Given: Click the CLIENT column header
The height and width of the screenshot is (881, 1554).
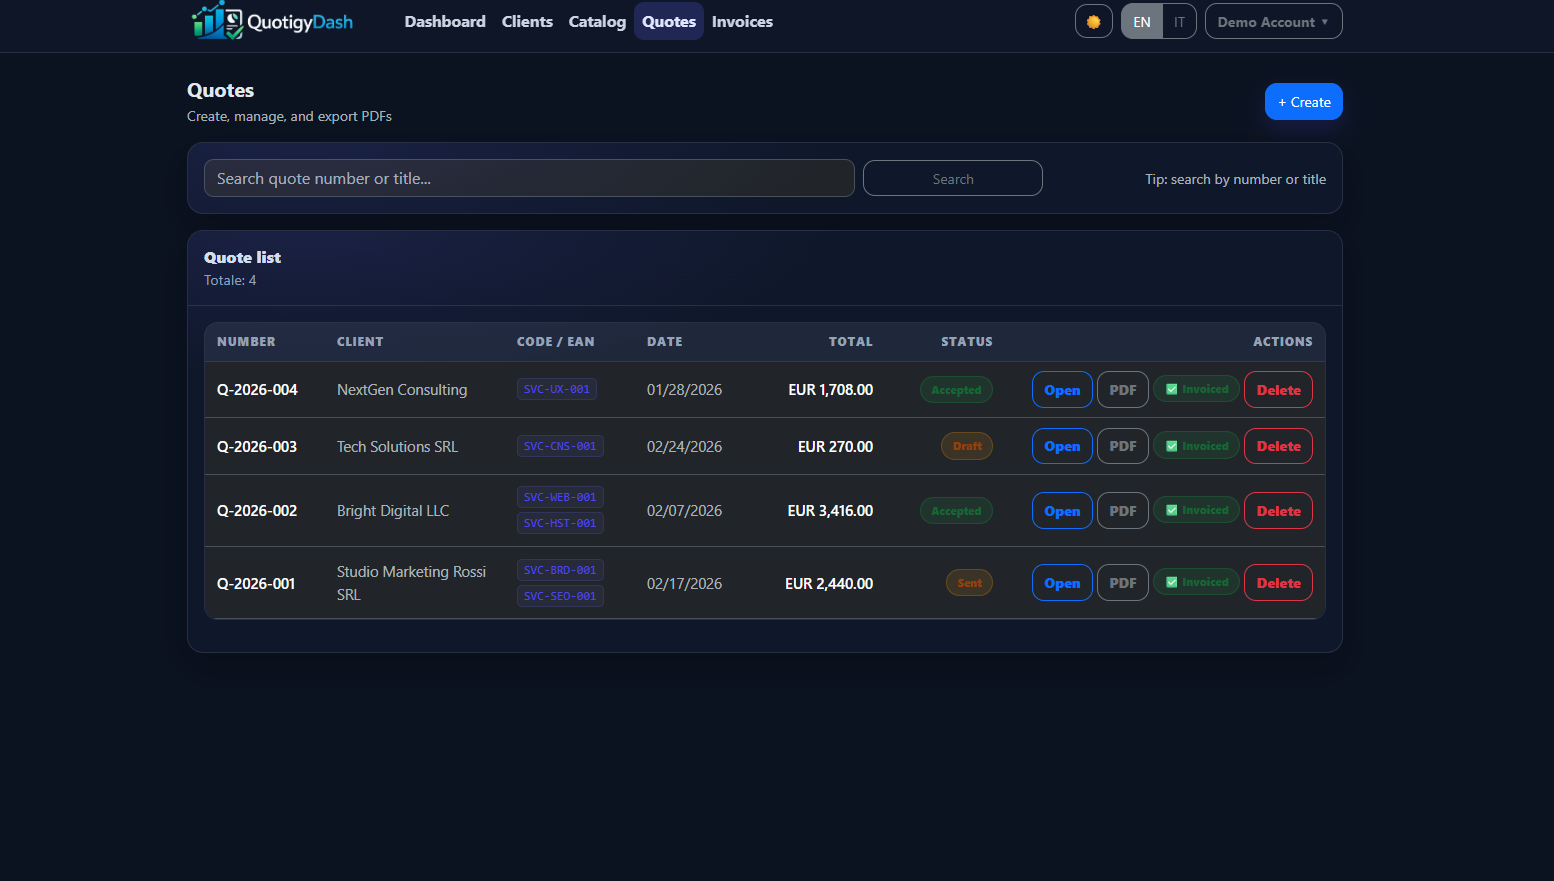Looking at the screenshot, I should click(x=360, y=342).
